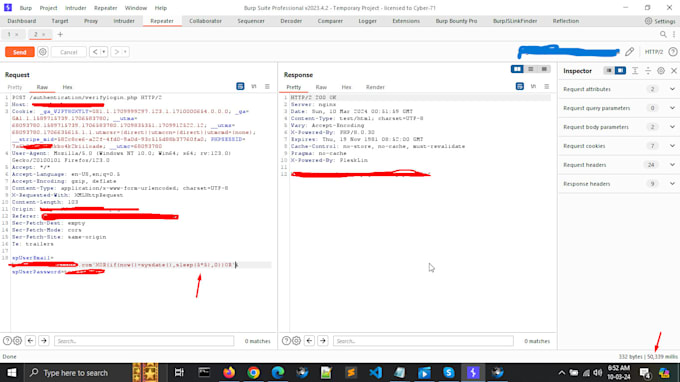
Task: Add a new Repeater tab
Action: click(60, 34)
